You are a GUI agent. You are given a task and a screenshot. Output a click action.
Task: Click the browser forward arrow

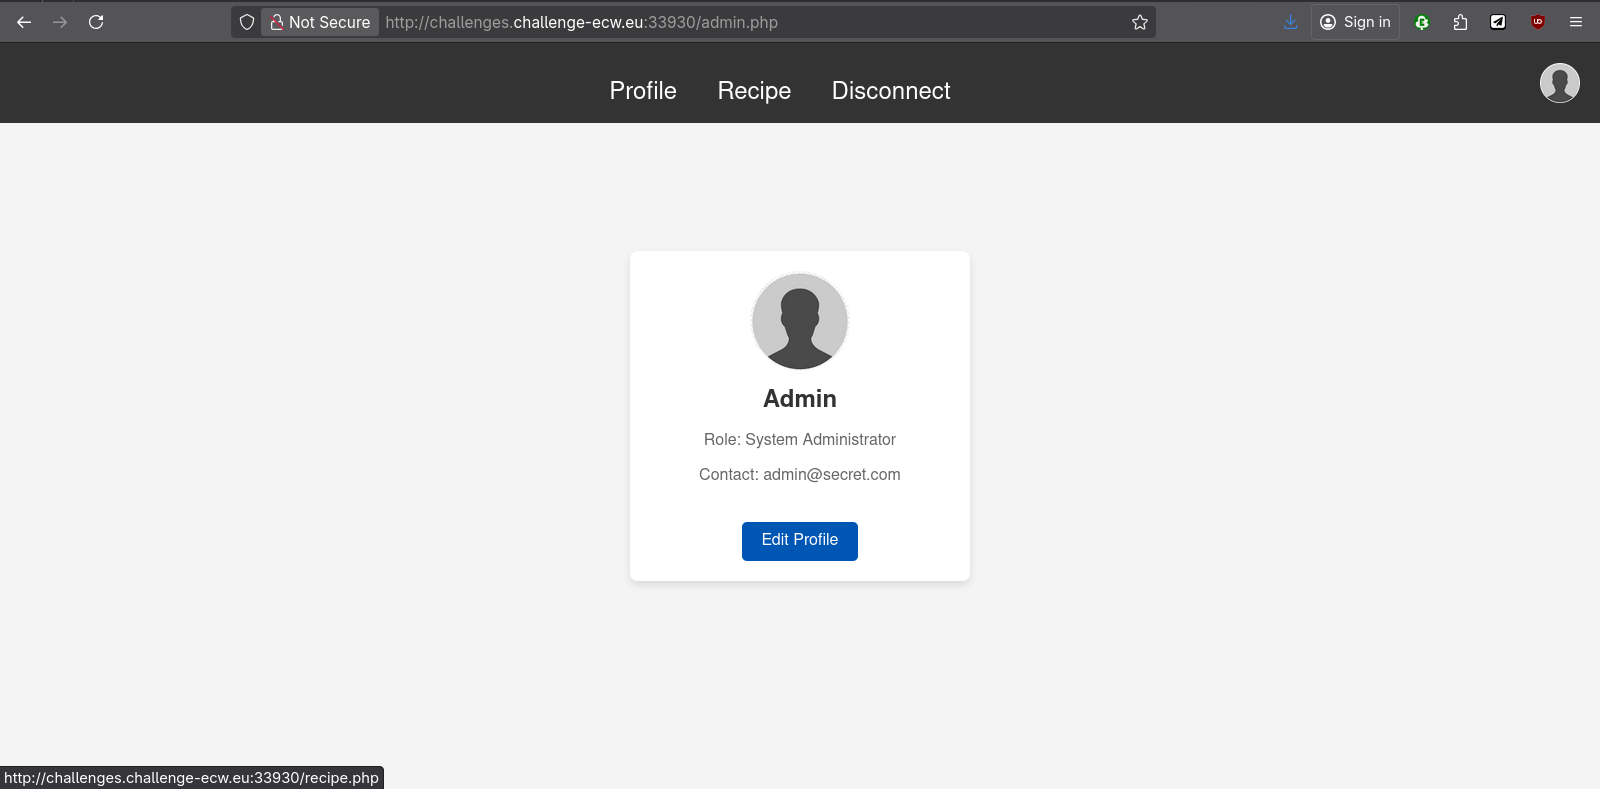click(x=60, y=22)
